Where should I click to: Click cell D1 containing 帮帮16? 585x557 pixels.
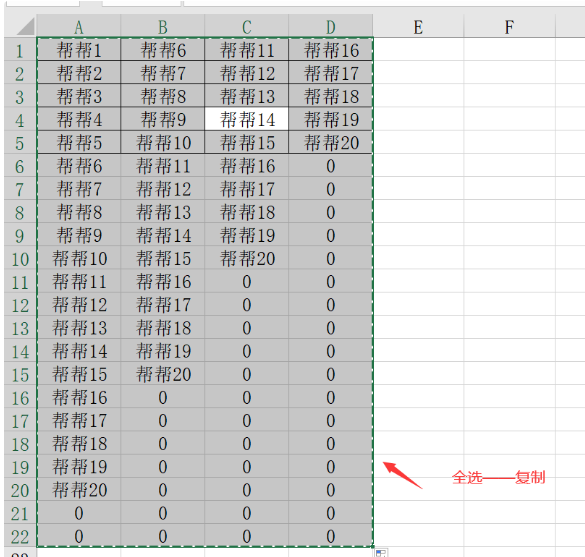click(331, 50)
